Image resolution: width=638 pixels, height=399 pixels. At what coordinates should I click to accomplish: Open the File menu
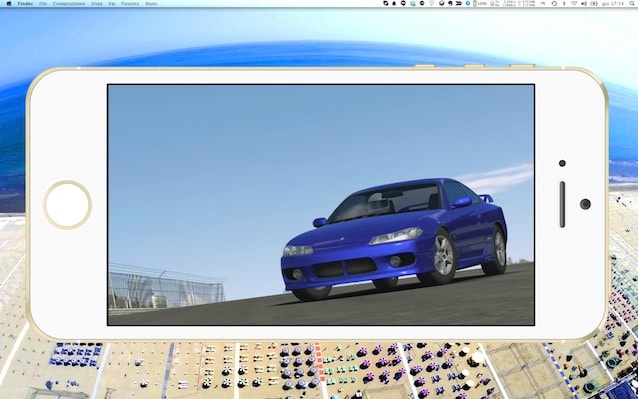point(43,4)
